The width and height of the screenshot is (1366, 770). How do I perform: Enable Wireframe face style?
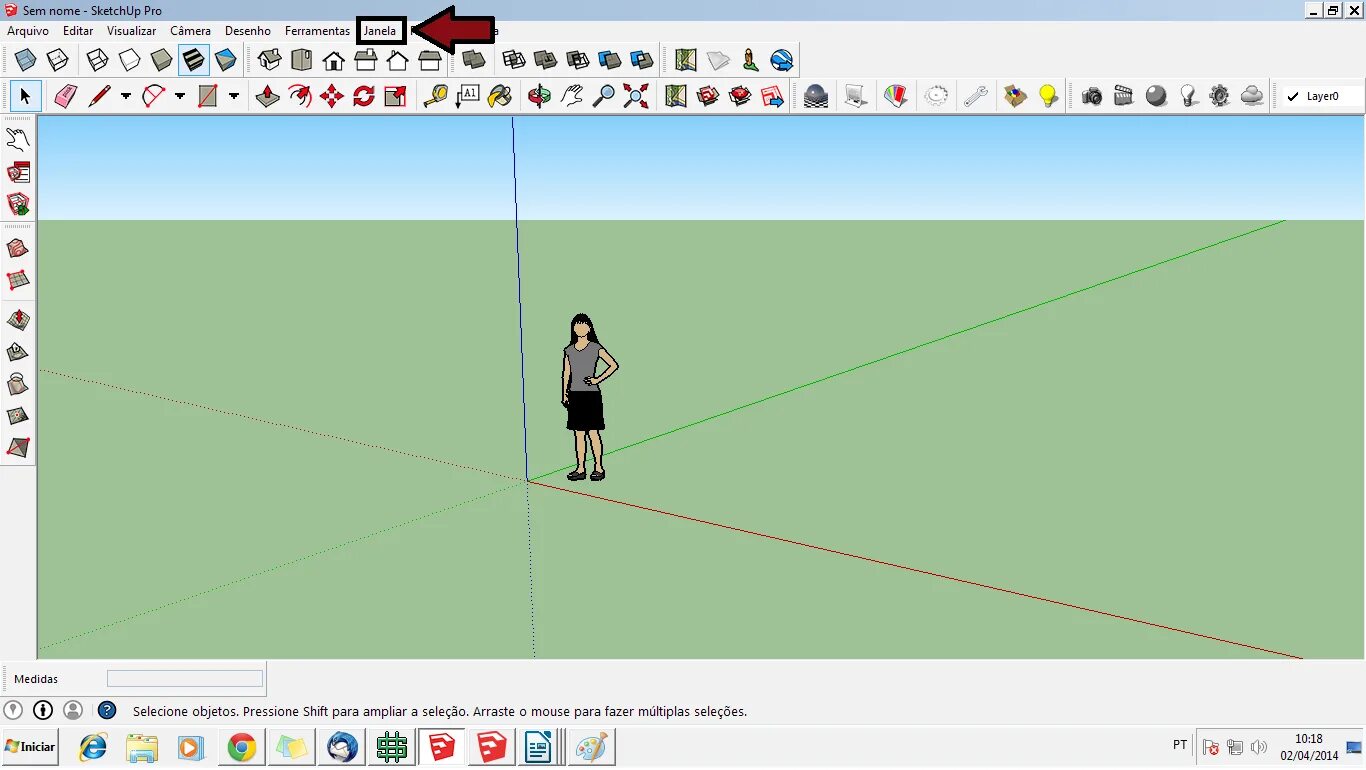(x=97, y=60)
